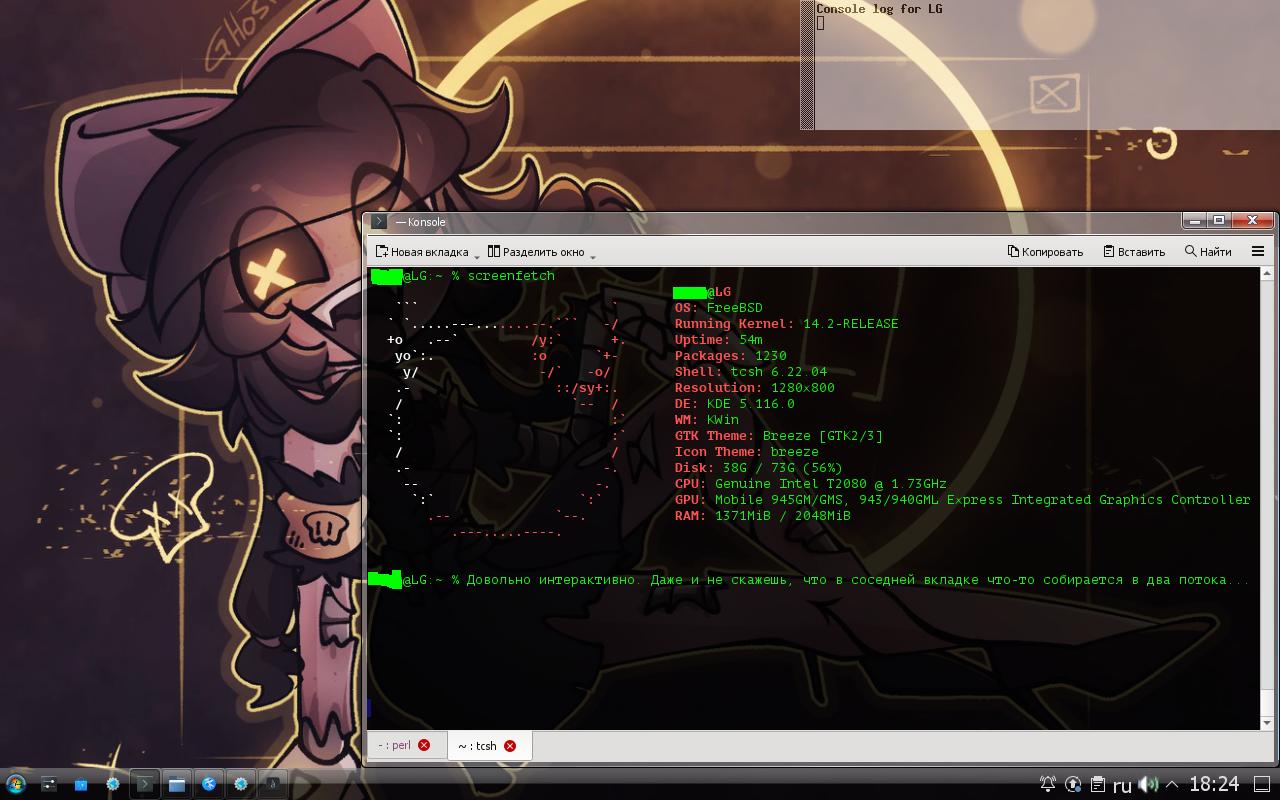Click the 'Вставить' paste button
The width and height of the screenshot is (1280, 800).
point(1134,252)
